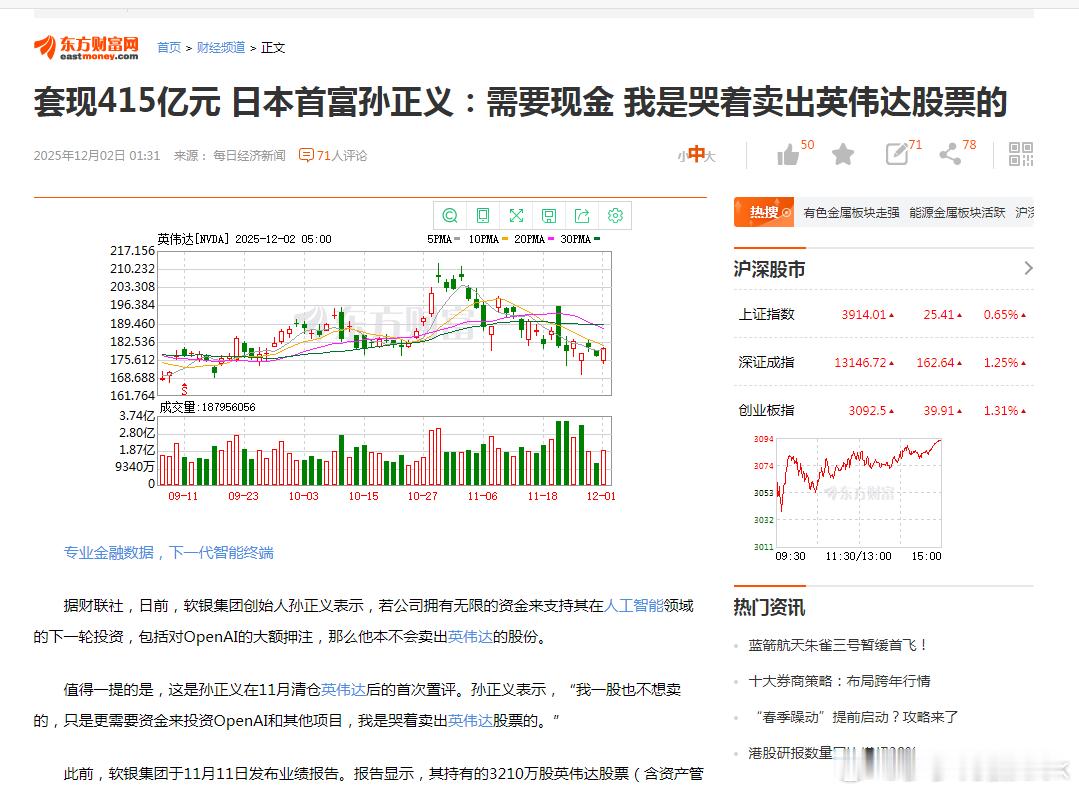
Task: Click the write-comment pencil icon showing 71
Action: (897, 154)
